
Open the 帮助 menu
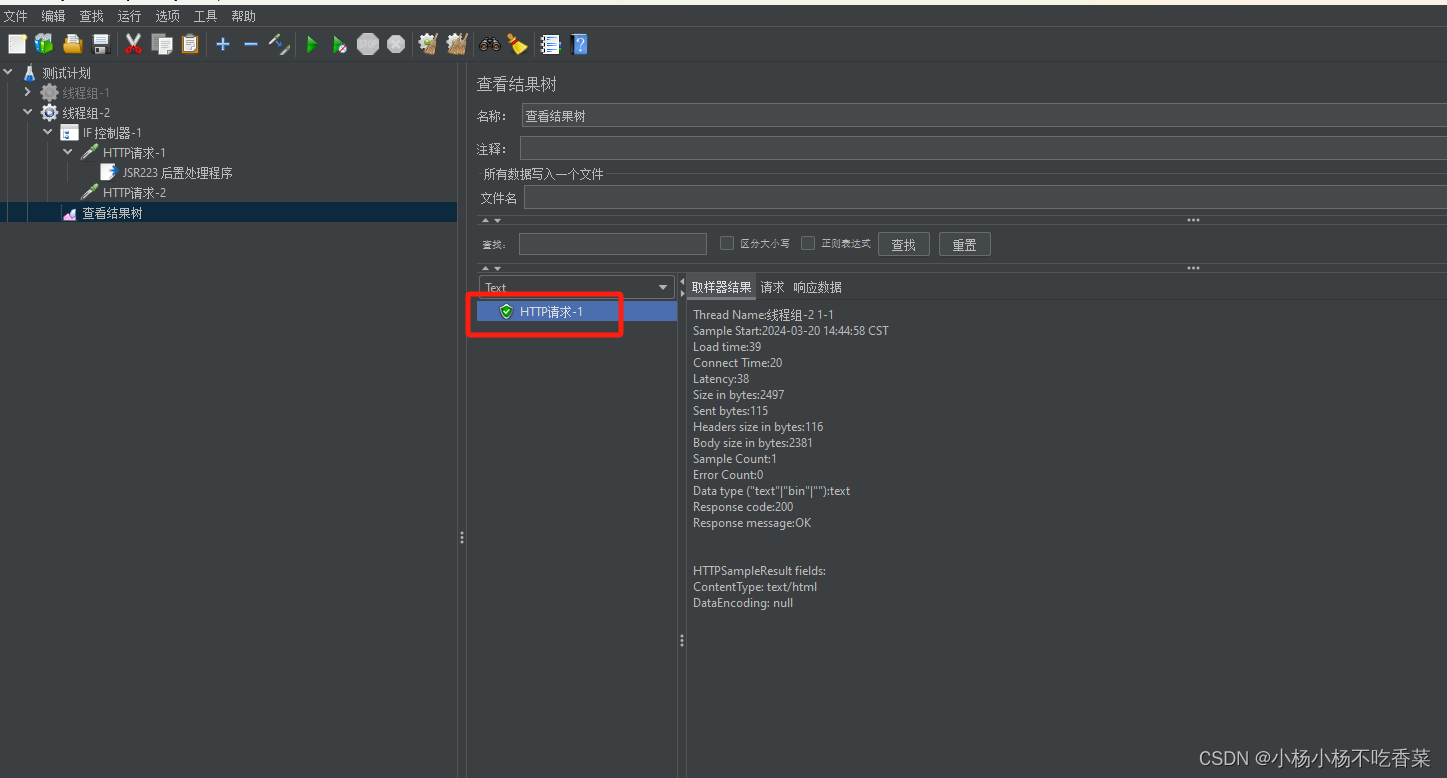[243, 16]
